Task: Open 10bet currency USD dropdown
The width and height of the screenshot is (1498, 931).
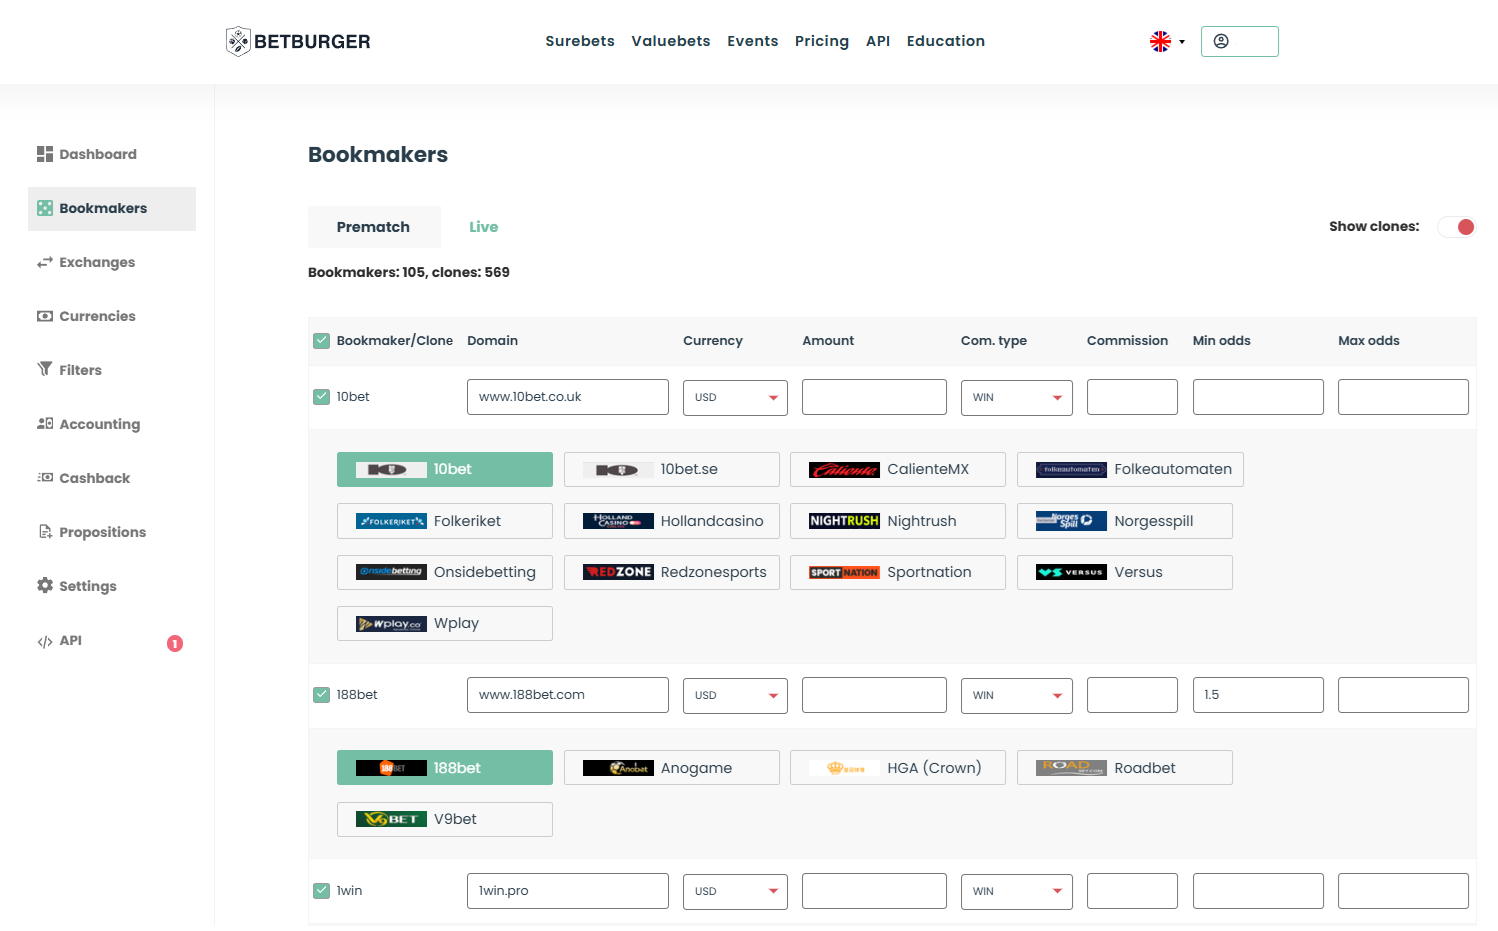Action: (x=735, y=397)
